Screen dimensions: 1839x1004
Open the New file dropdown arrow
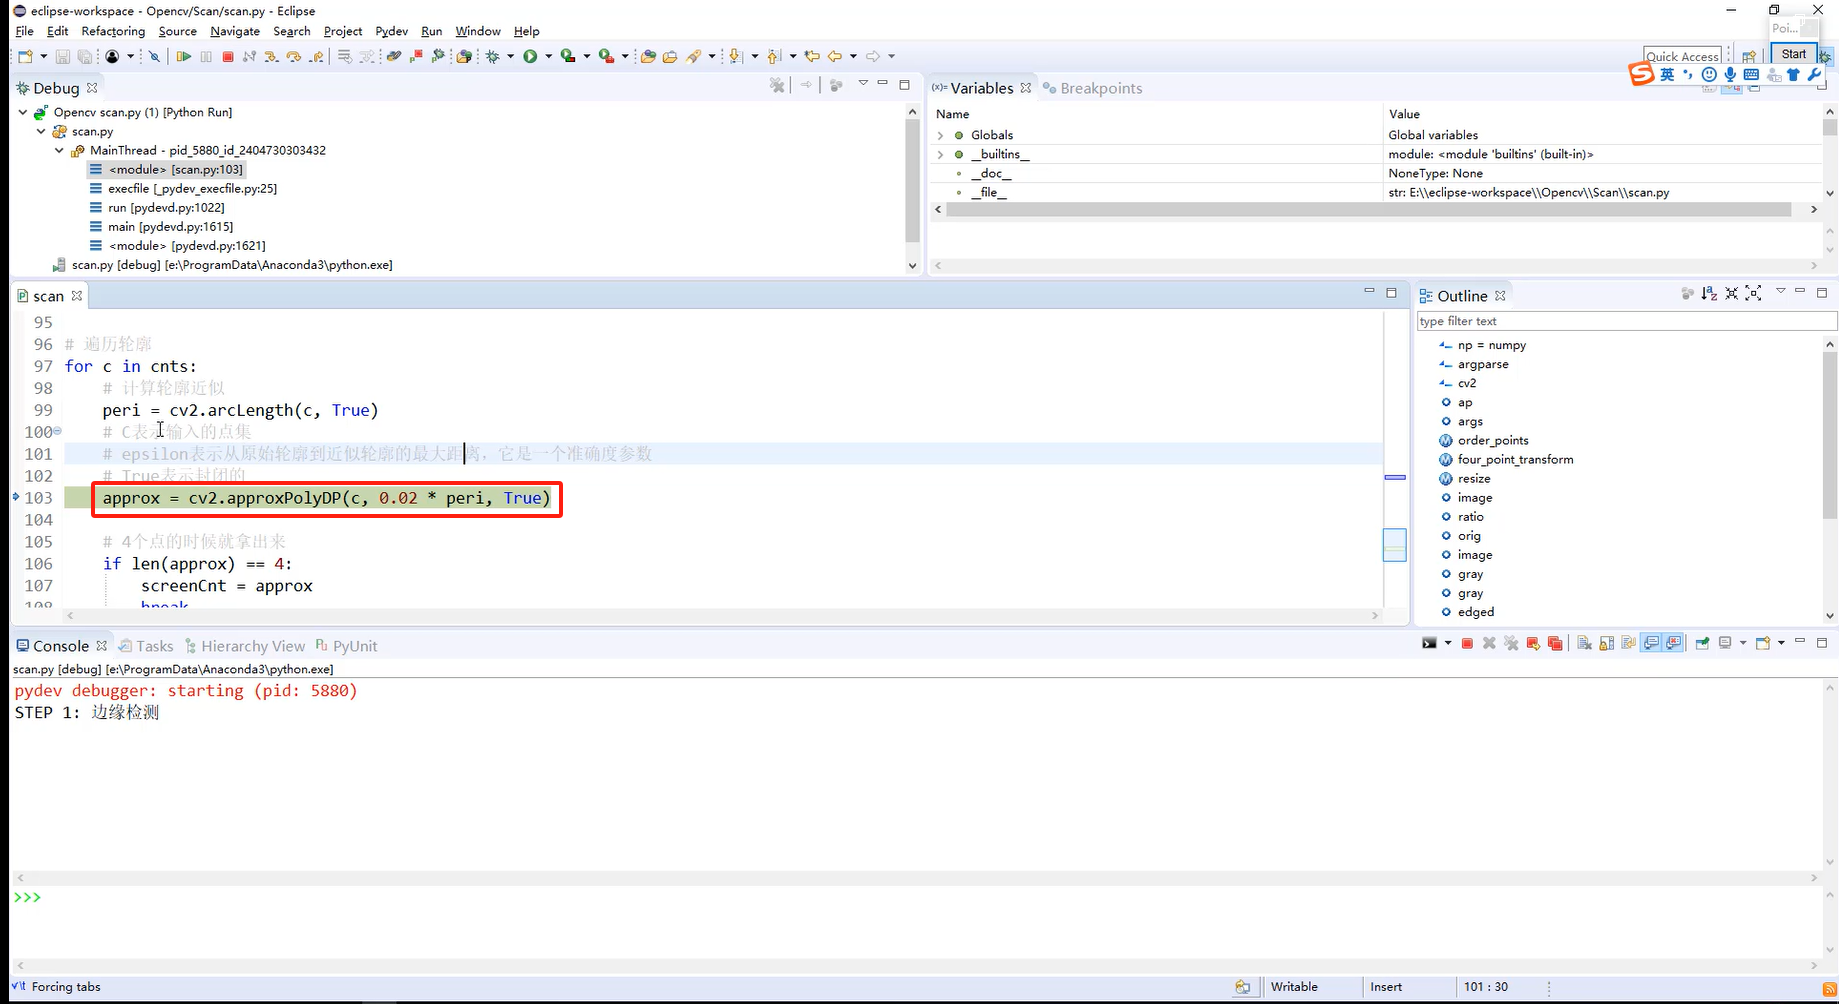coord(43,57)
